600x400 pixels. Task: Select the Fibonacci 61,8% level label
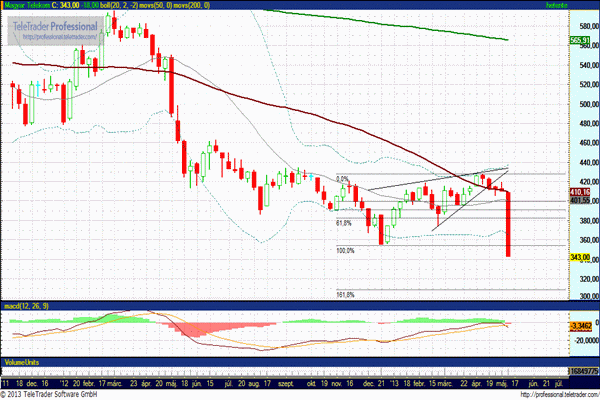coord(344,223)
